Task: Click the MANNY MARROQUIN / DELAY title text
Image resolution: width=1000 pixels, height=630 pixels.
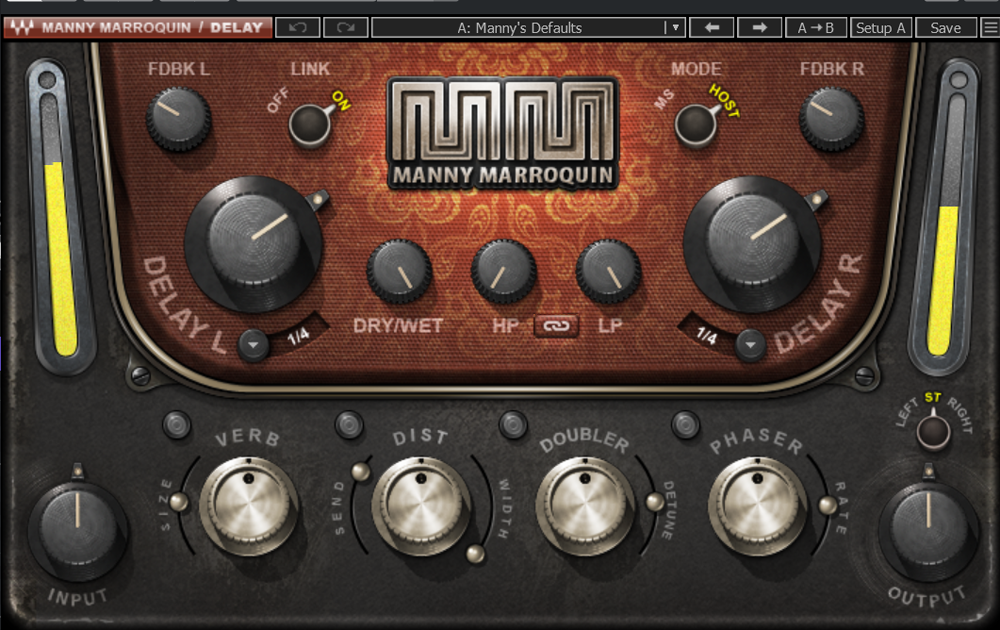Action: [x=152, y=27]
